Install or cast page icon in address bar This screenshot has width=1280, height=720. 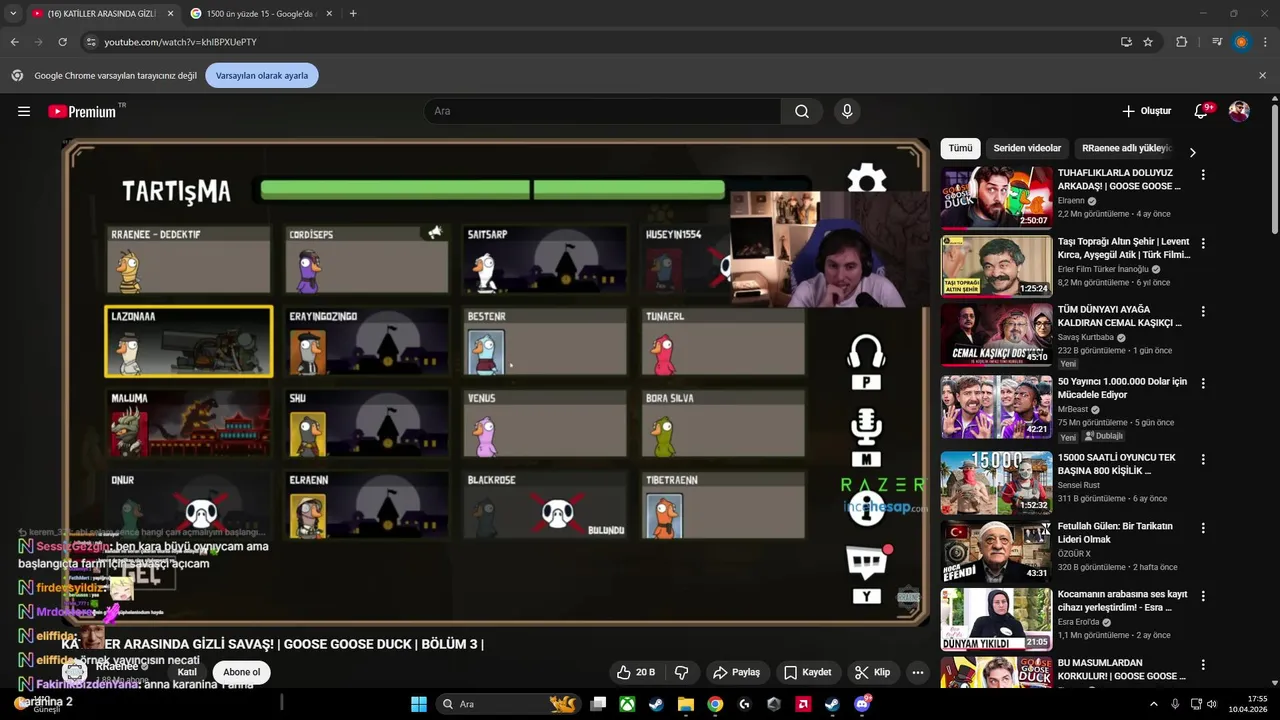tap(1126, 42)
